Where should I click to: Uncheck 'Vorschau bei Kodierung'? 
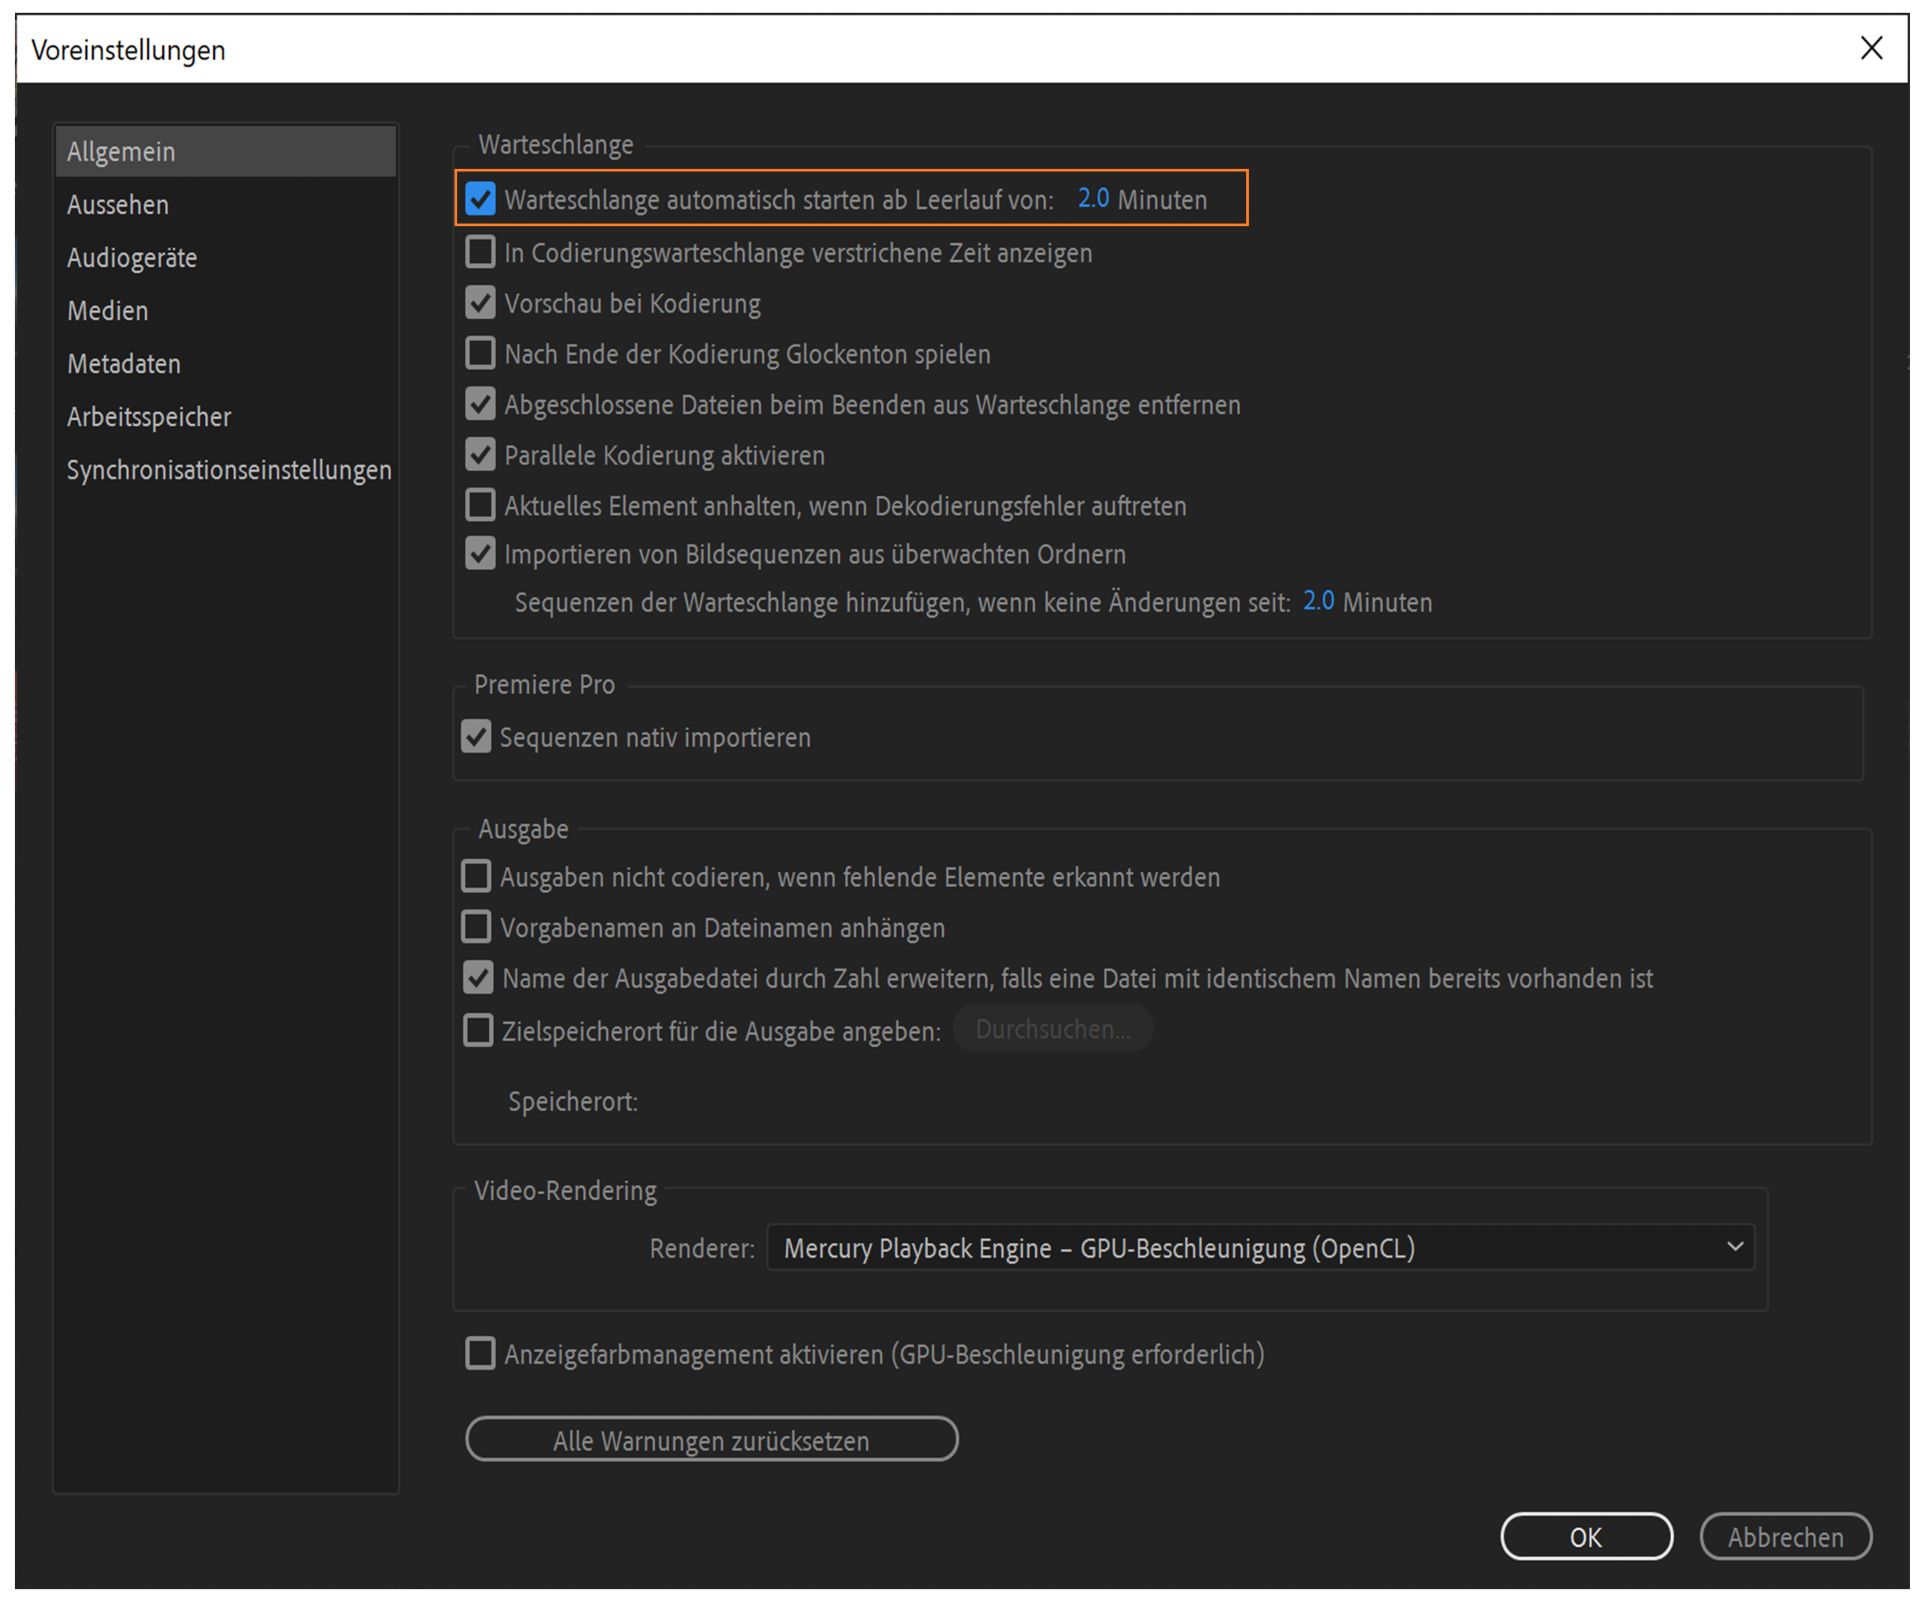point(480,303)
